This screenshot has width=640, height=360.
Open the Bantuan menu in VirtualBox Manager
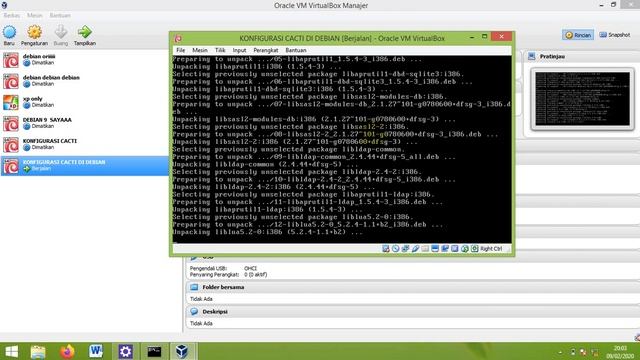pyautogui.click(x=60, y=16)
